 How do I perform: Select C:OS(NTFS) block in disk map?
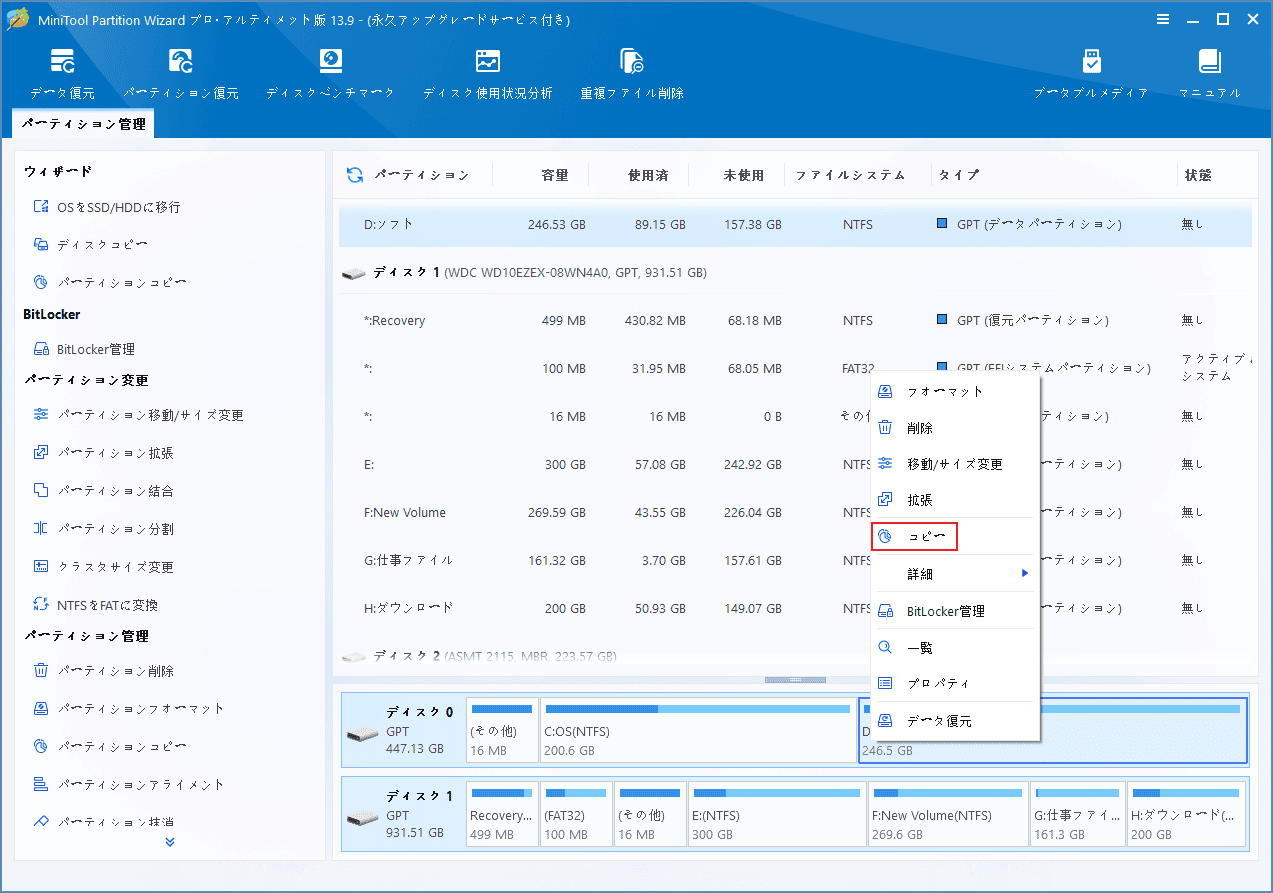click(697, 730)
